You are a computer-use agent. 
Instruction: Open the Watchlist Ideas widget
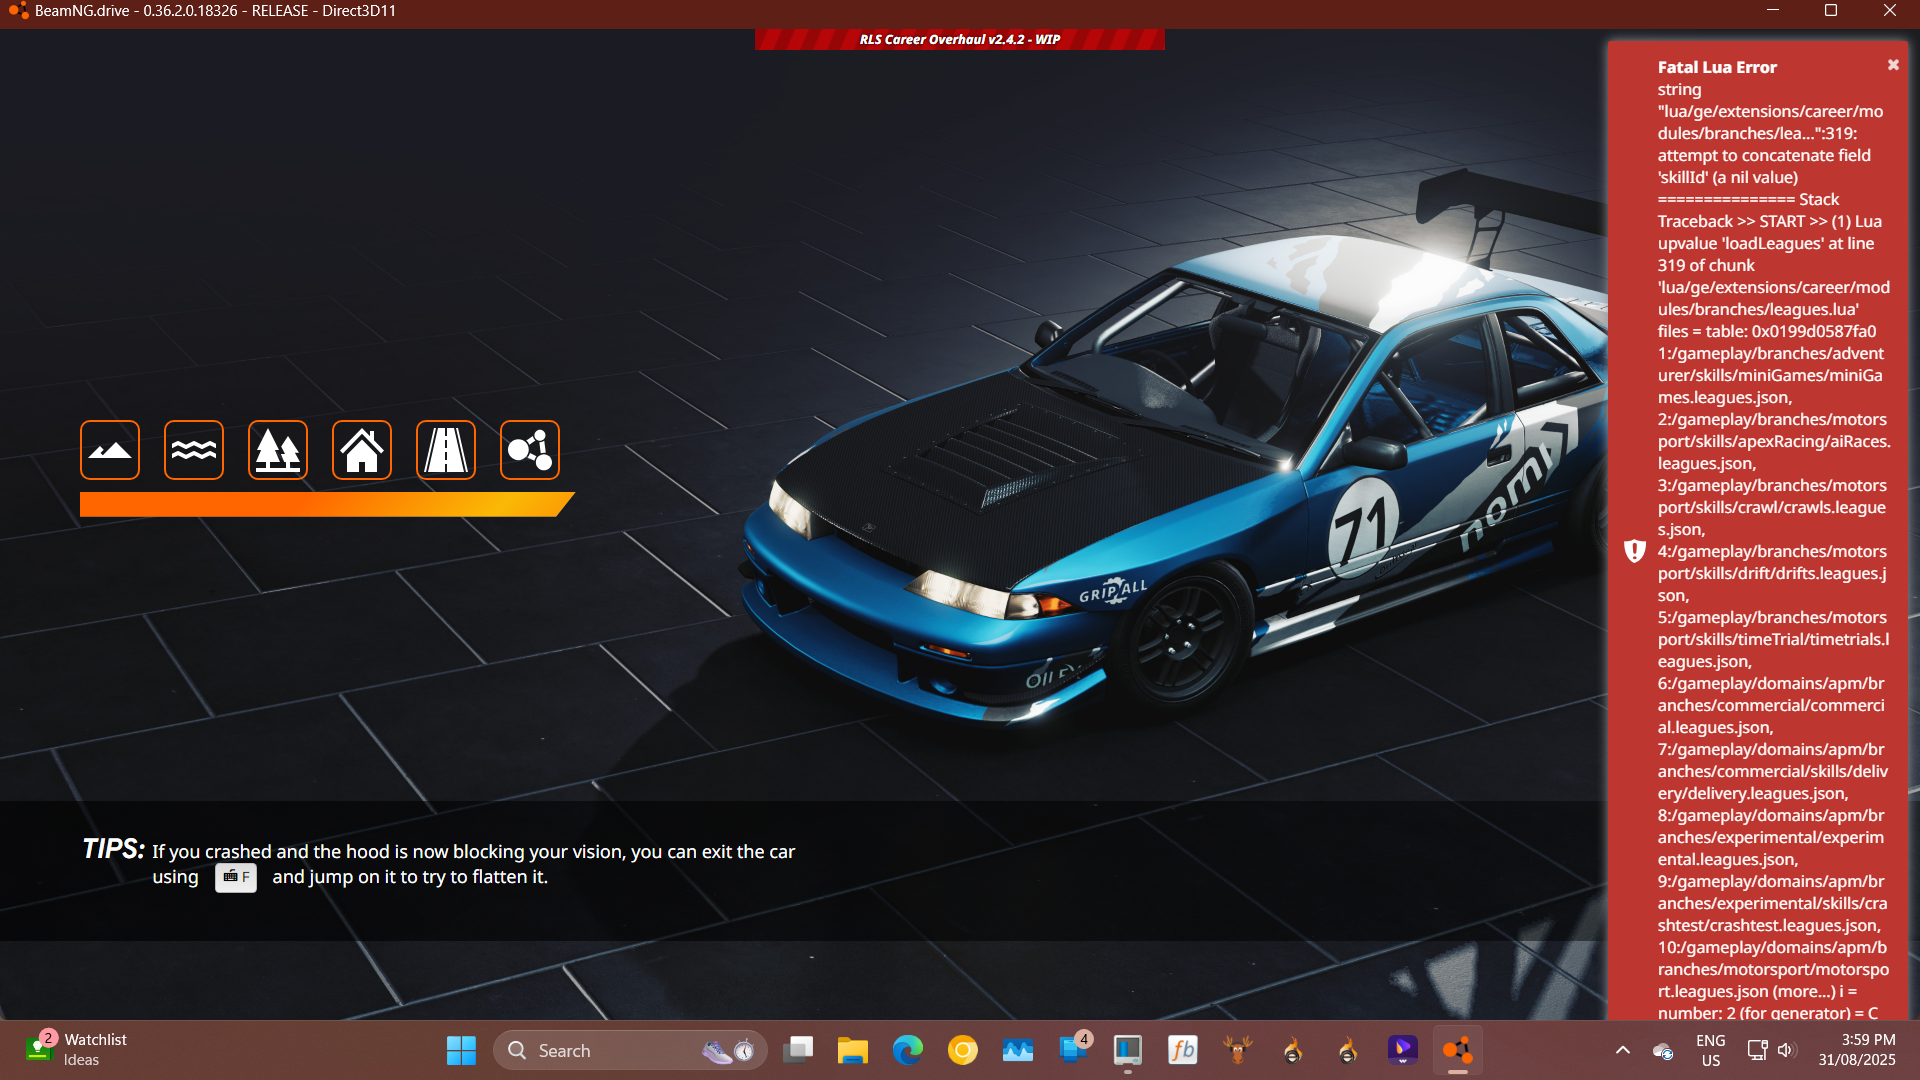click(x=78, y=1050)
